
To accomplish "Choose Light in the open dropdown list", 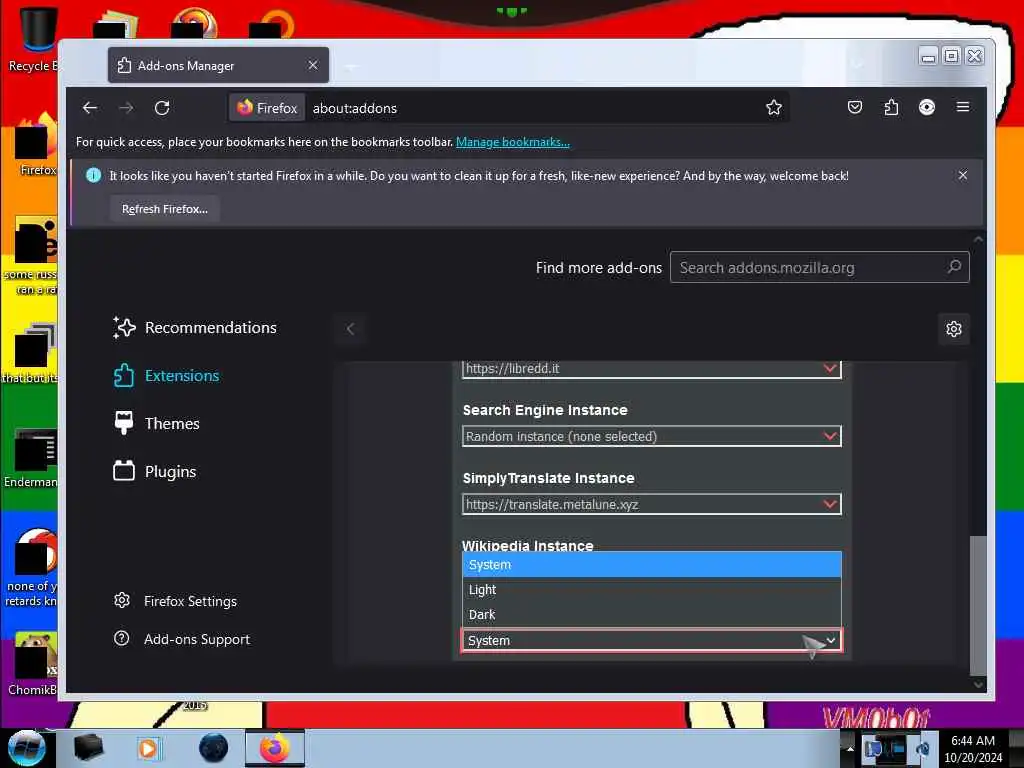I will (652, 590).
